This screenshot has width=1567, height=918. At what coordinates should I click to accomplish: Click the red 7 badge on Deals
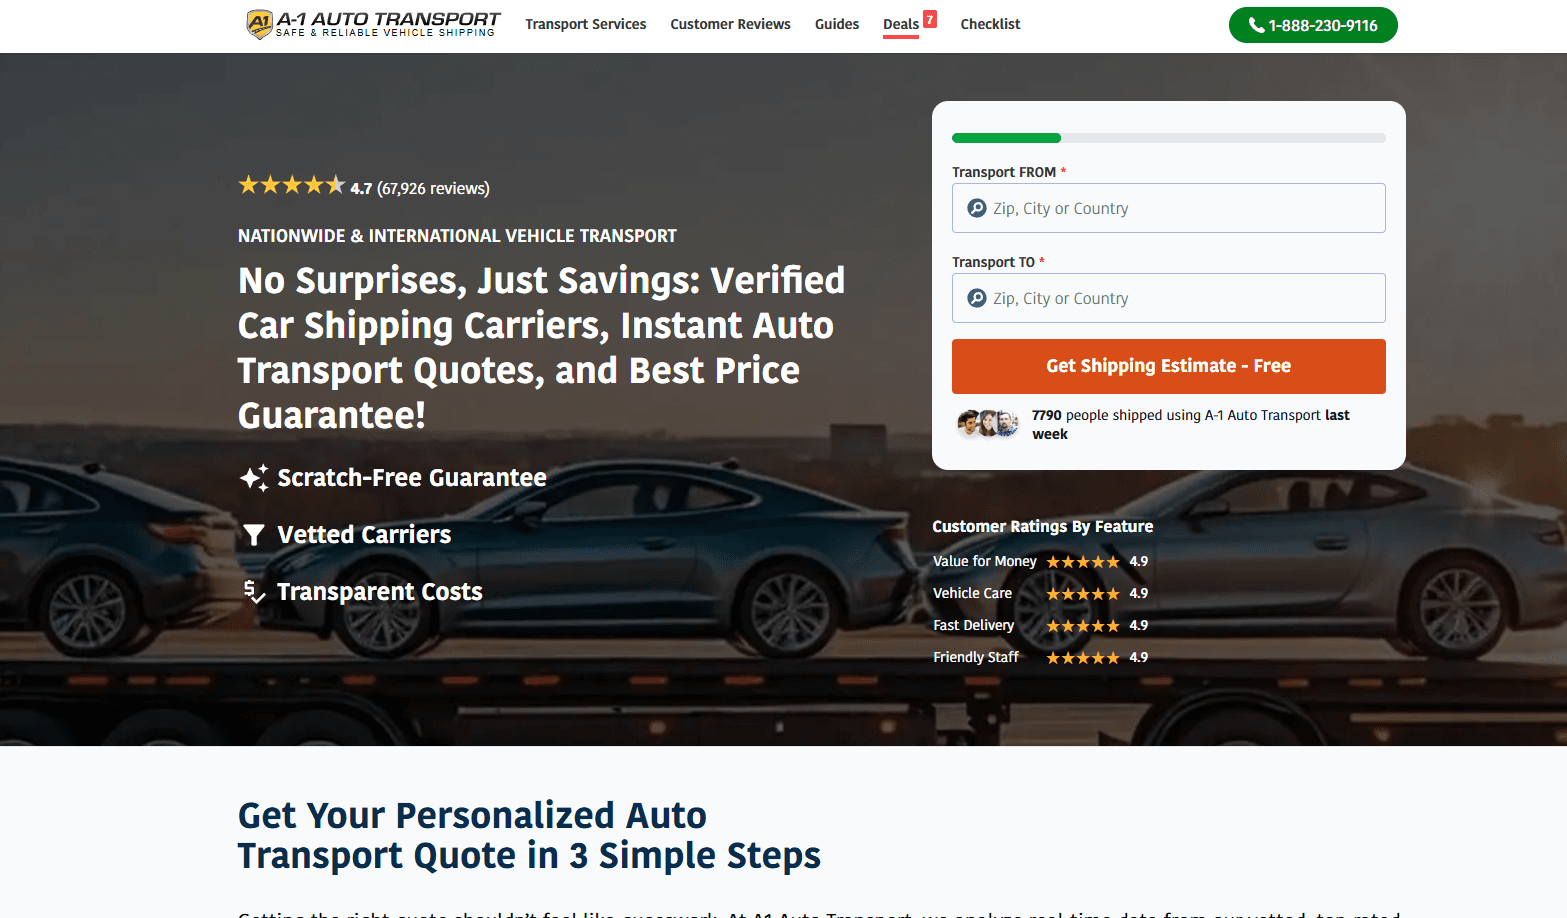[x=930, y=19]
